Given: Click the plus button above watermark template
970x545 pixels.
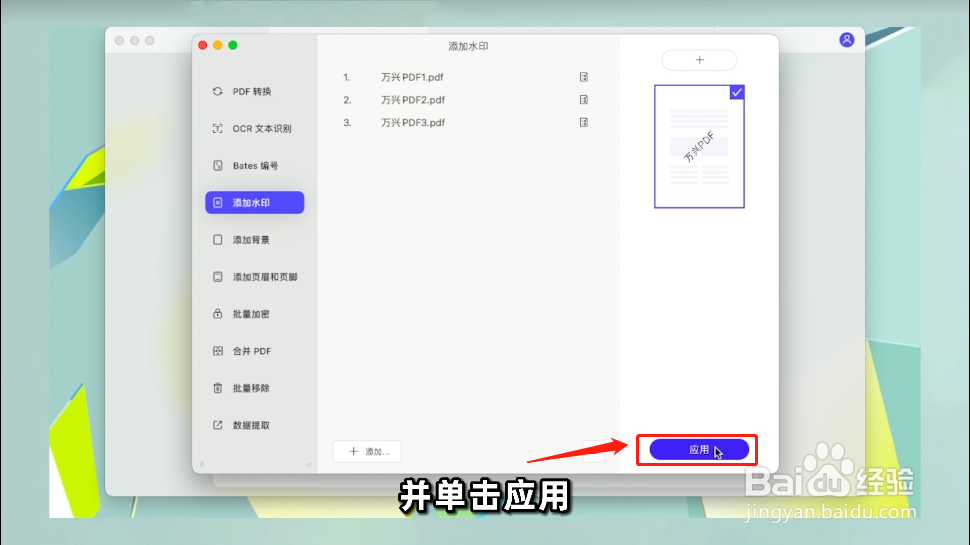Looking at the screenshot, I should 699,60.
